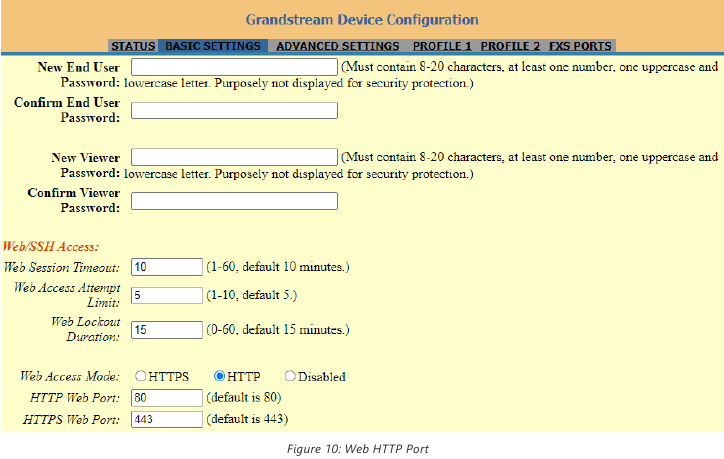Image resolution: width=724 pixels, height=459 pixels.
Task: Click the Web Lockout Duration field
Action: 167,330
